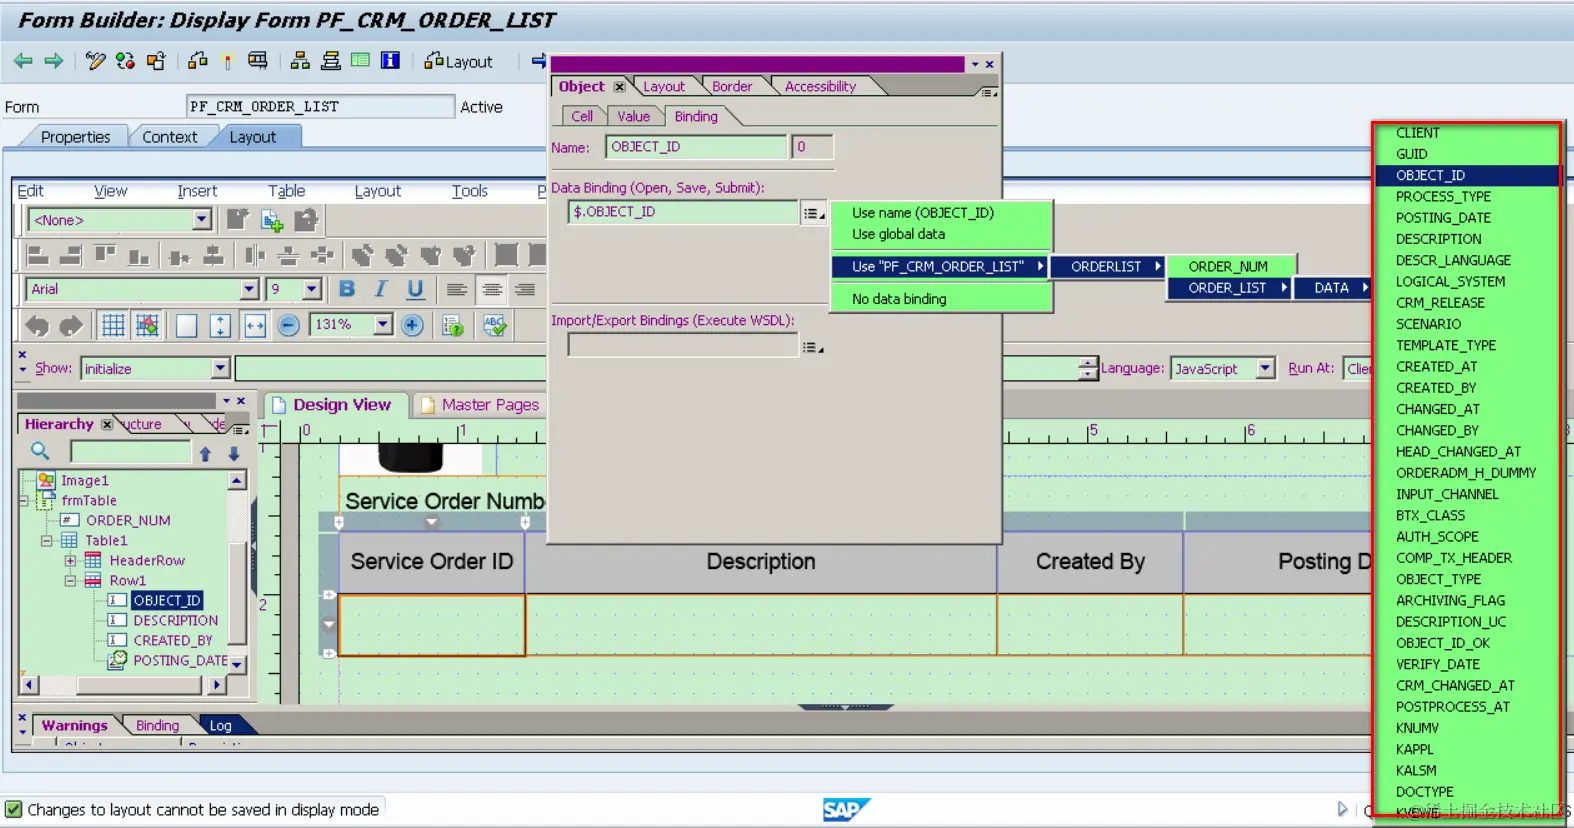Click the Name input field OBJECT_ID
Screen dimensions: 1574x828
pyautogui.click(x=696, y=147)
